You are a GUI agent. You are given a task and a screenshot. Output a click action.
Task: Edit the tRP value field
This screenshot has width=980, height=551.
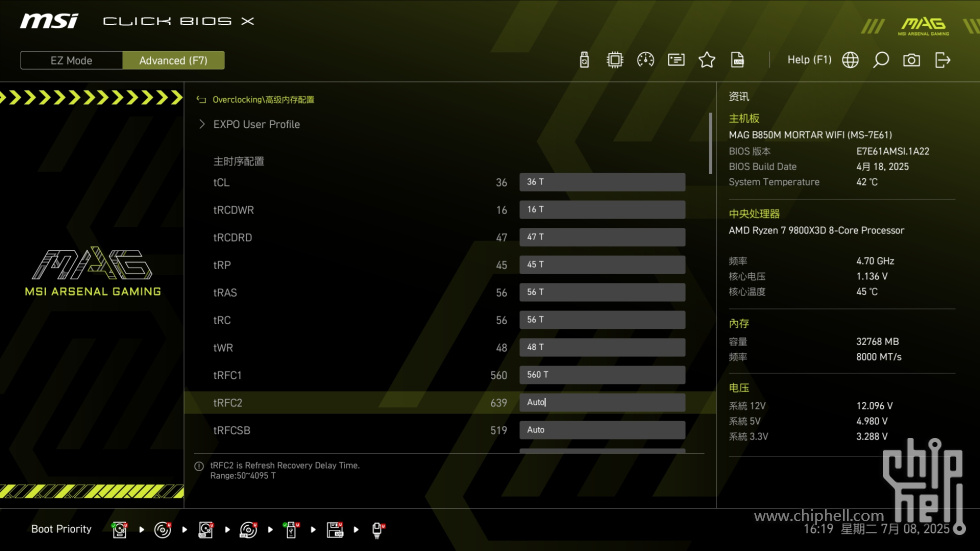[602, 264]
